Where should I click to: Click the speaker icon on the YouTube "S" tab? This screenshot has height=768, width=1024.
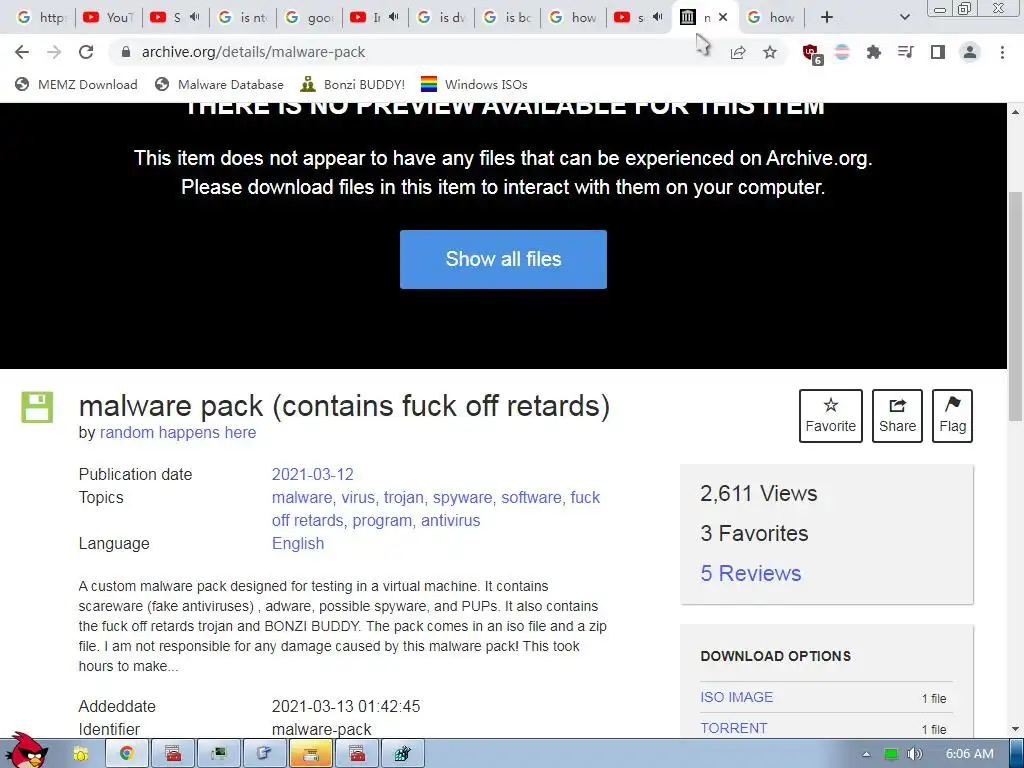(194, 18)
